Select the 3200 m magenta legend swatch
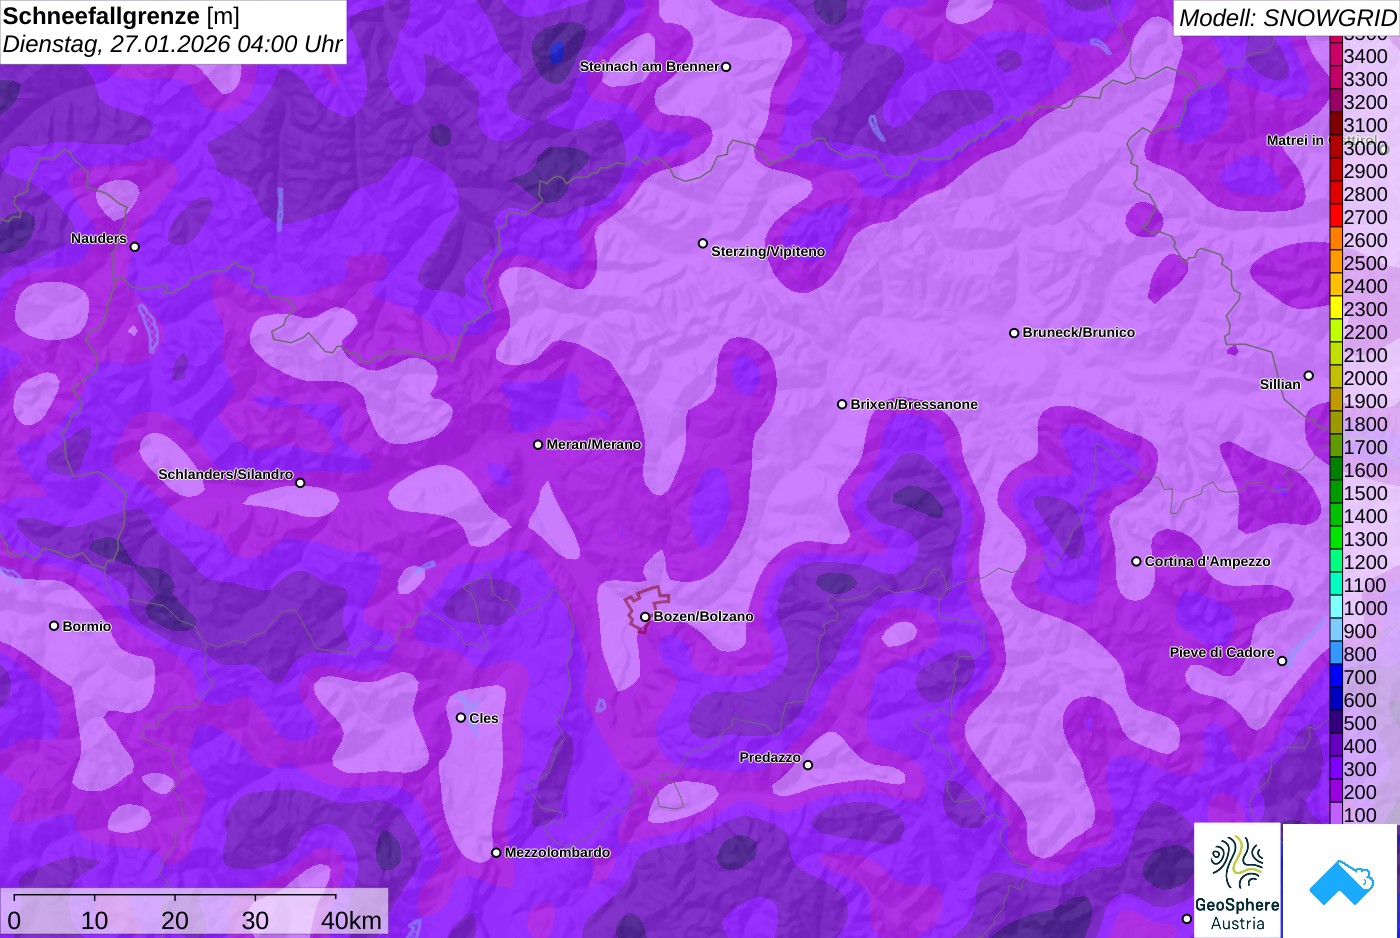This screenshot has width=1400, height=938. [x=1335, y=101]
